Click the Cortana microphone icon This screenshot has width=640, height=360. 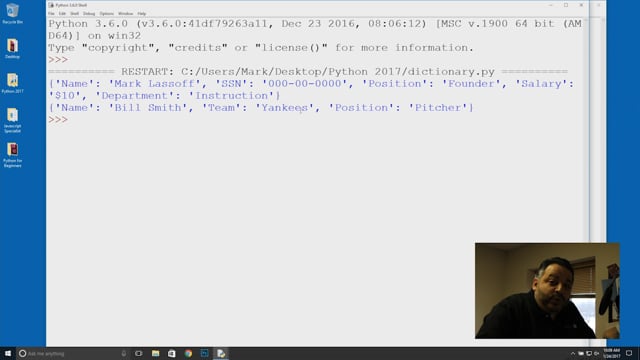(124, 353)
